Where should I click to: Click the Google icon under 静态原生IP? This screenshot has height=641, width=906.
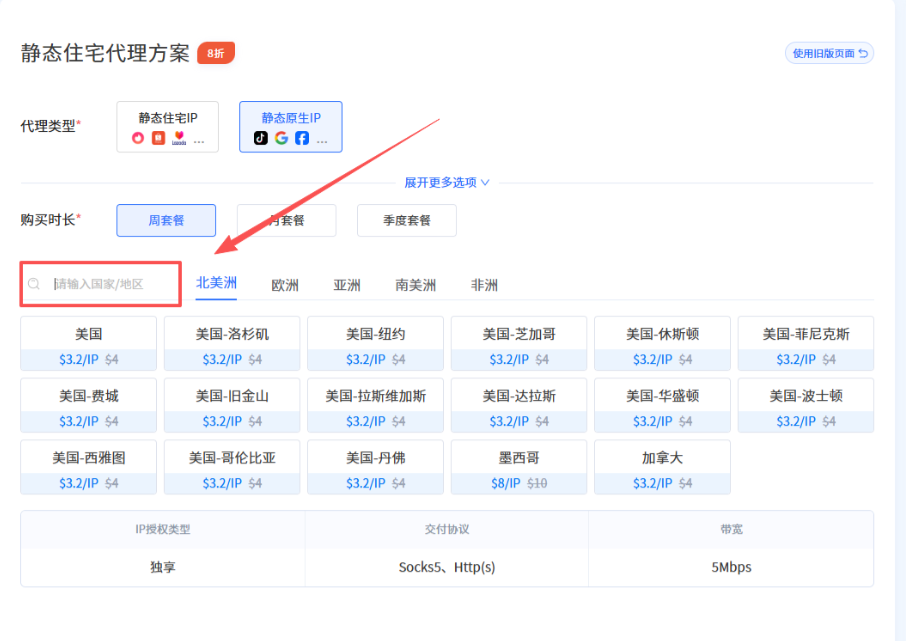click(x=281, y=138)
